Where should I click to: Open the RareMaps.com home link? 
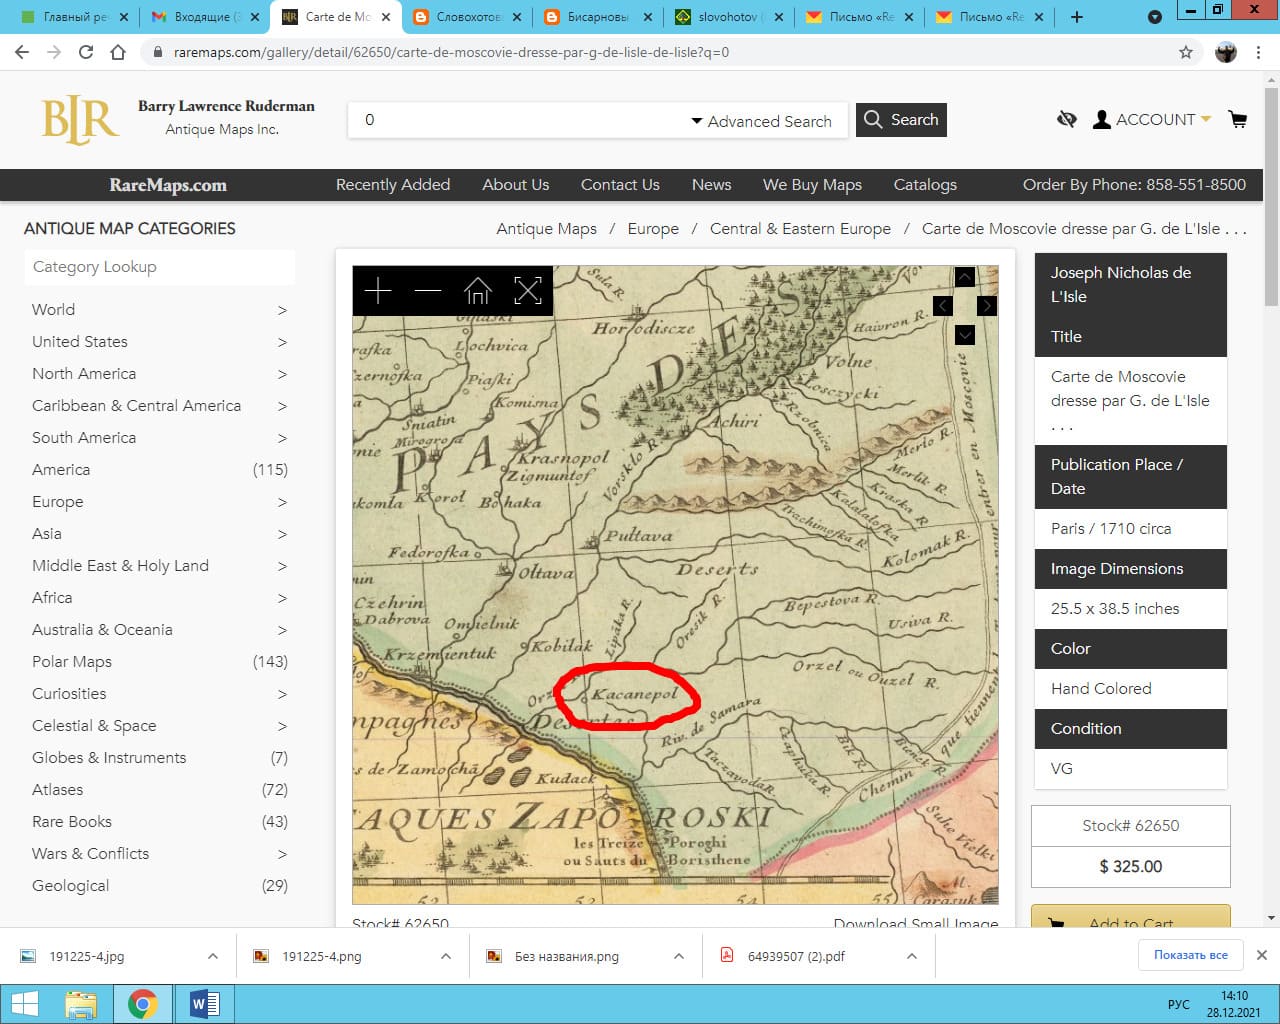click(168, 185)
